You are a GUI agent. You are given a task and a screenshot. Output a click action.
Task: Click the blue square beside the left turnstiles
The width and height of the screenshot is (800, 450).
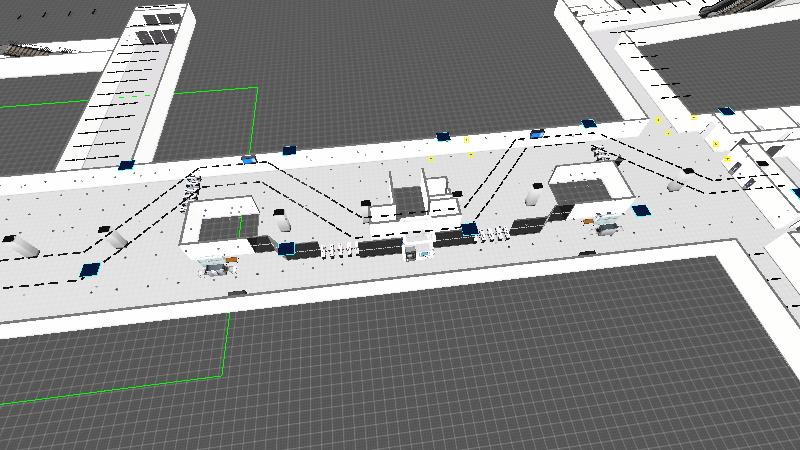click(287, 248)
